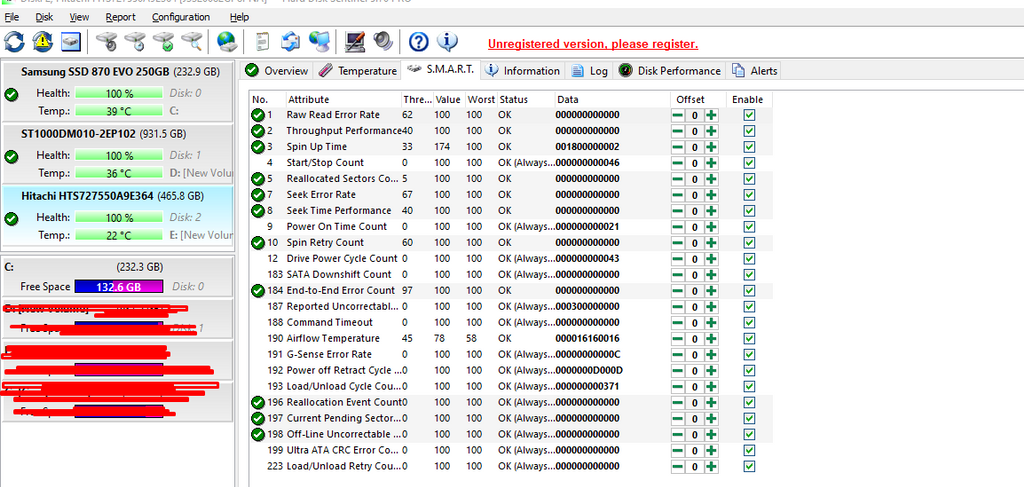The height and width of the screenshot is (487, 1024).
Task: Switch to the Overview tab
Action: [x=277, y=71]
